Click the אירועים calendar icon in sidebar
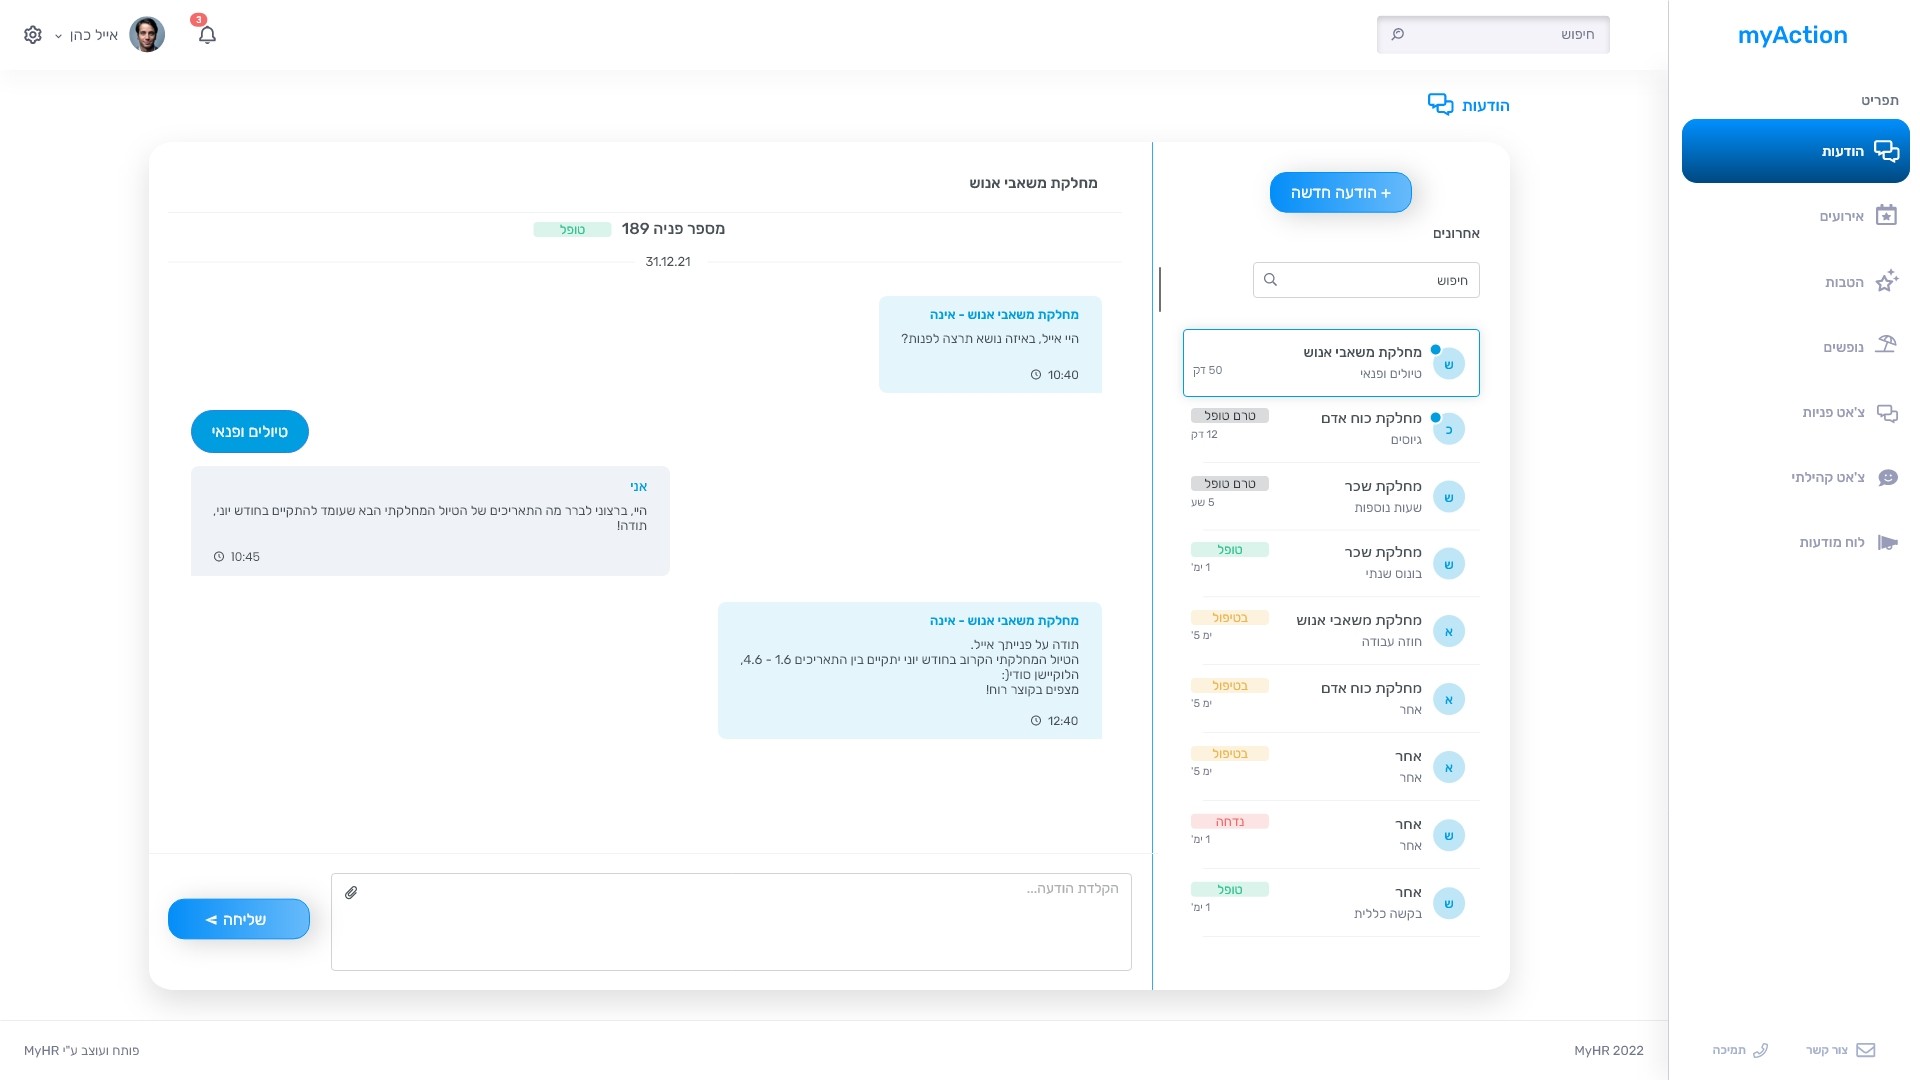The image size is (1920, 1080). pos(1886,216)
